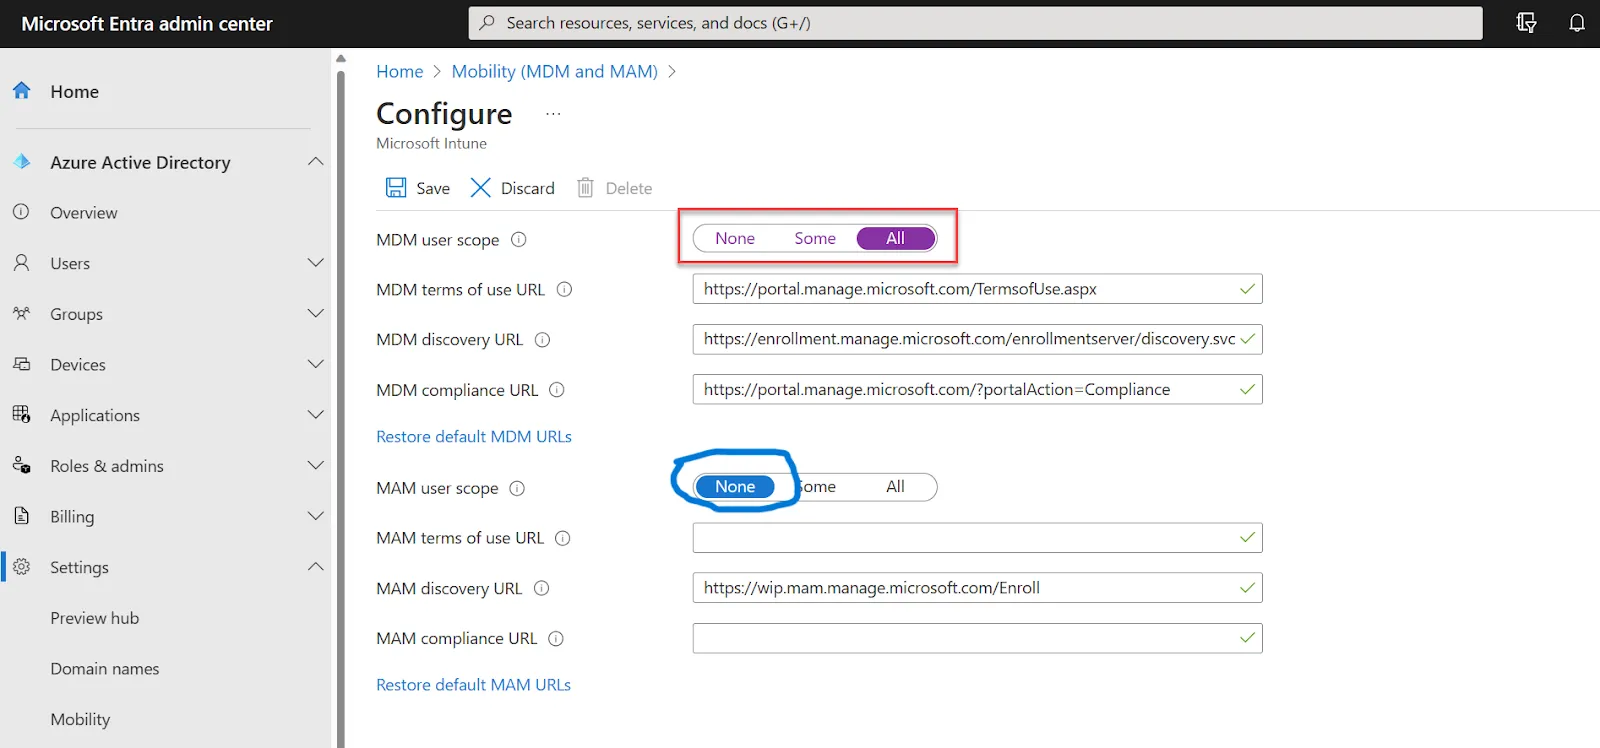Open the ellipsis menu beside Configure
Image resolution: width=1600 pixels, height=748 pixels.
(553, 114)
